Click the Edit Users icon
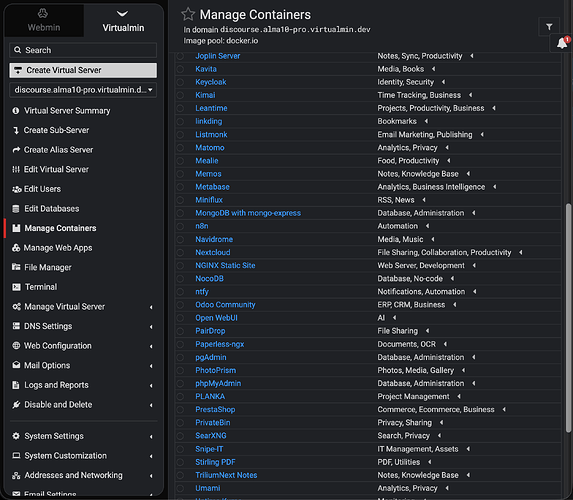 point(16,189)
